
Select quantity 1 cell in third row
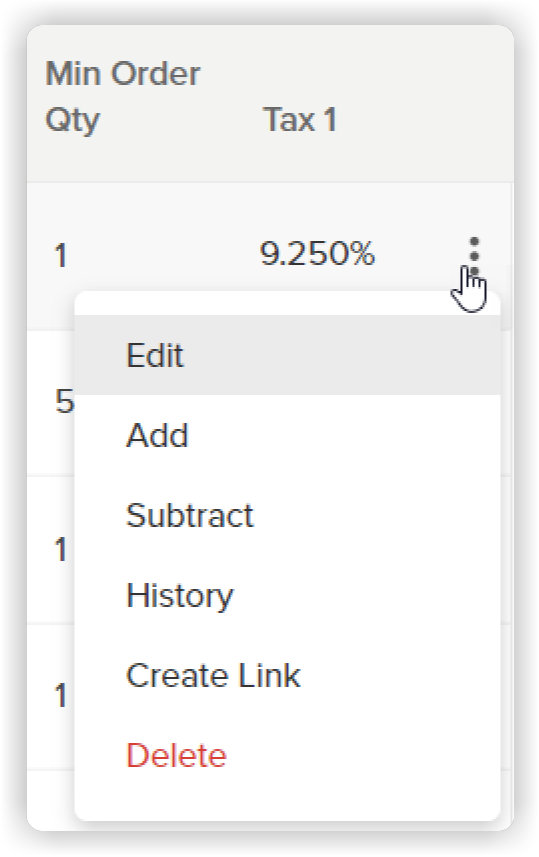[x=61, y=549]
